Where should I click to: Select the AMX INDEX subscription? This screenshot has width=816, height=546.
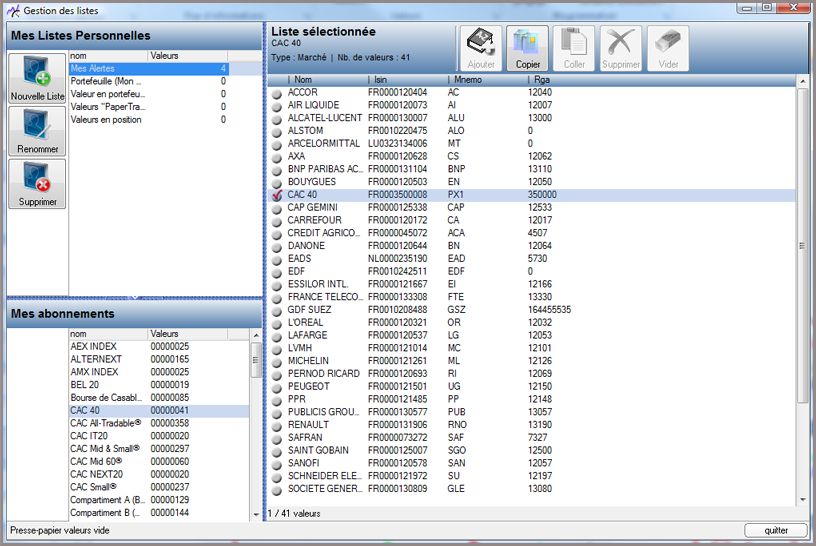(x=159, y=372)
